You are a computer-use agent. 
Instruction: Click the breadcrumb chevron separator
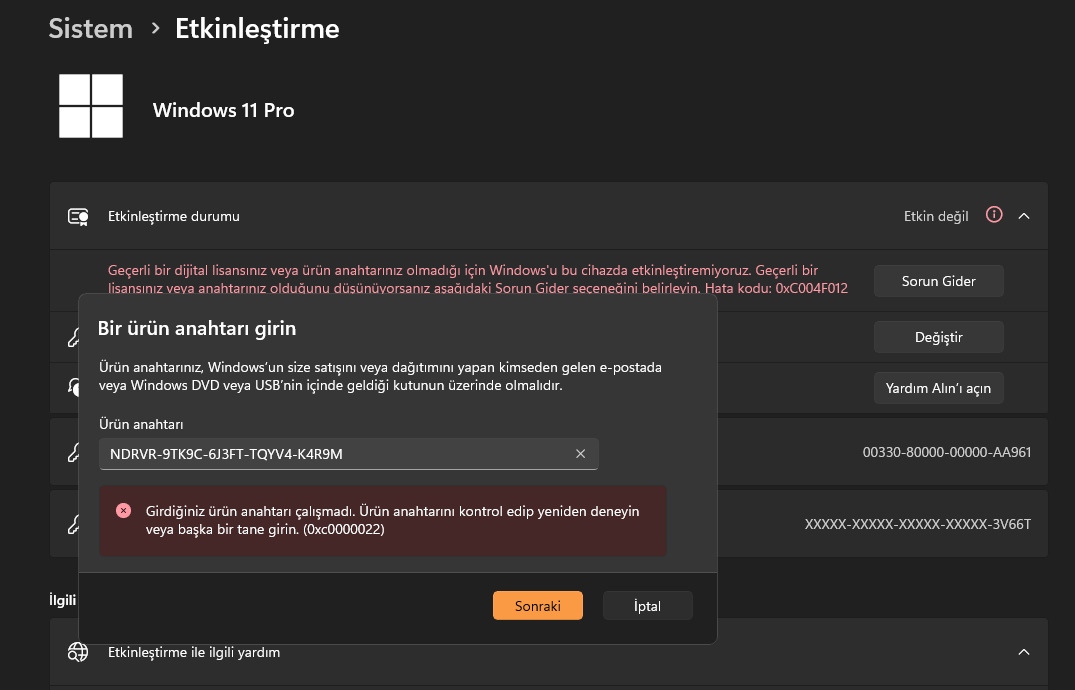[x=155, y=29]
